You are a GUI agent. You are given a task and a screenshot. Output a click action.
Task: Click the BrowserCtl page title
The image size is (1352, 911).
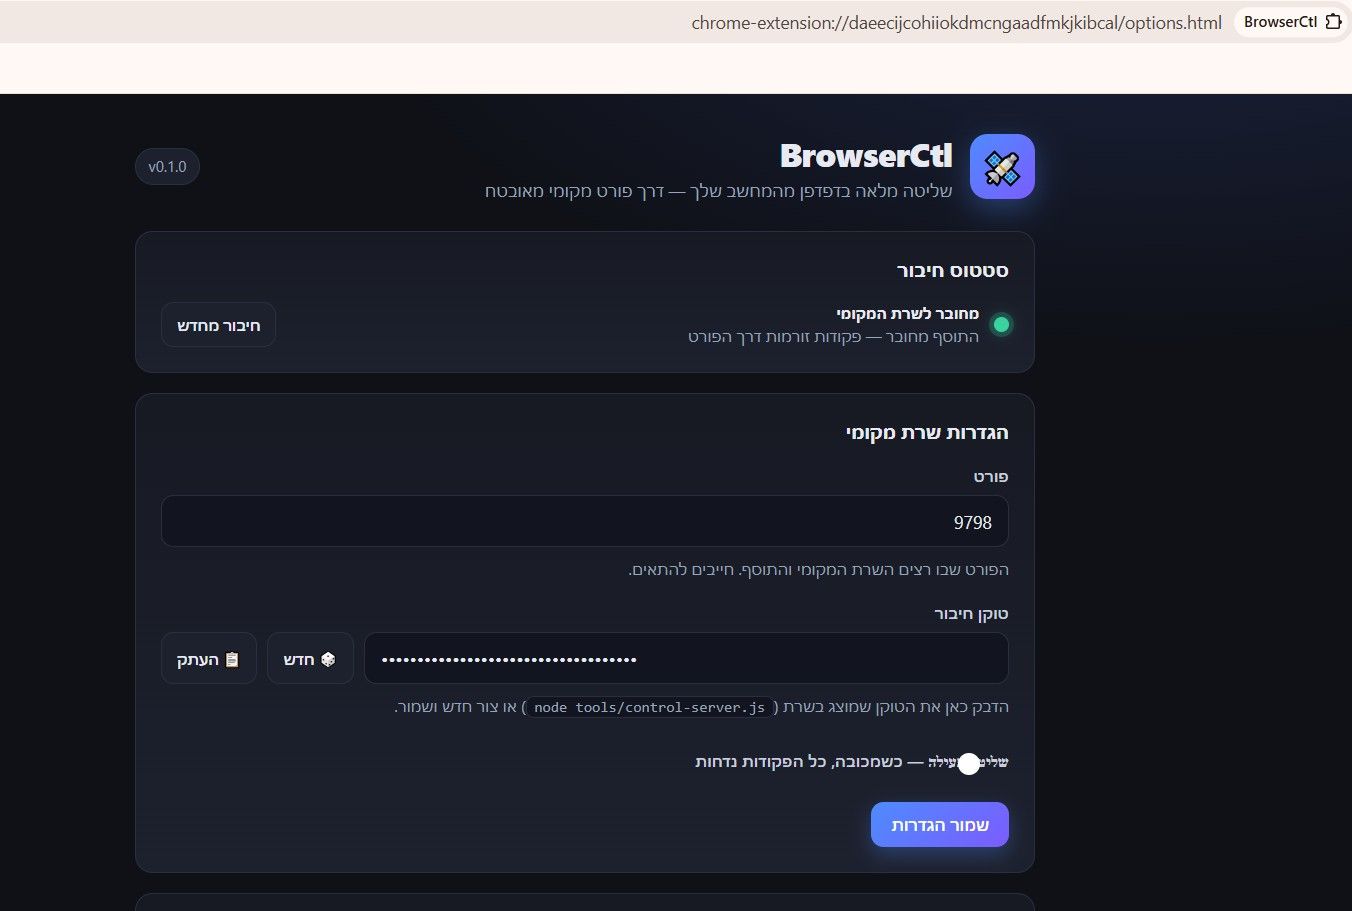(x=866, y=156)
